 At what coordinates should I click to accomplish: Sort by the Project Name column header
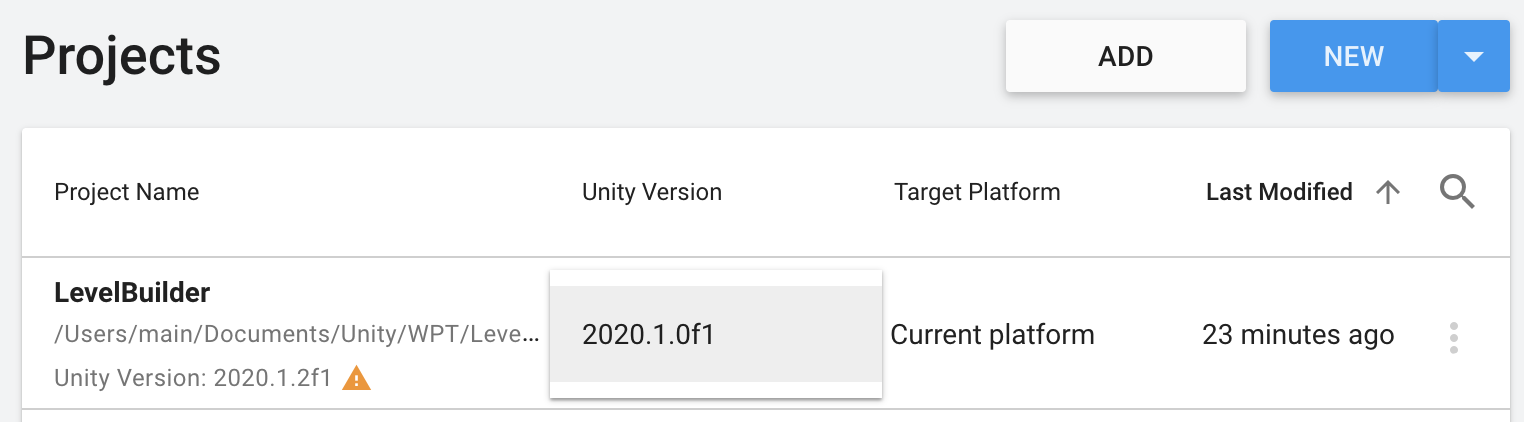tap(126, 192)
